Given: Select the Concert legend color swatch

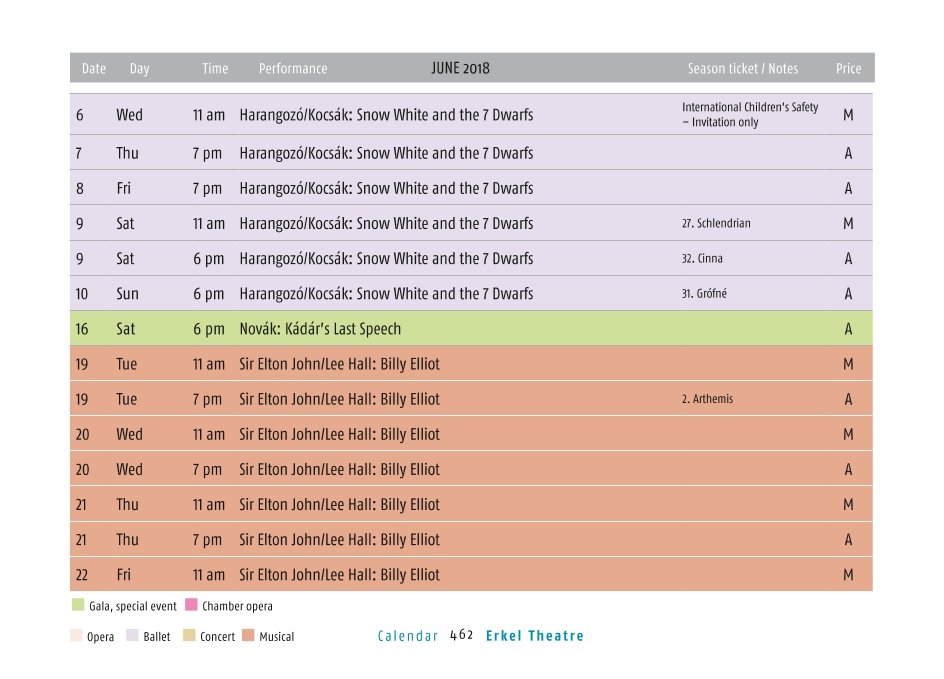Looking at the screenshot, I should point(189,636).
